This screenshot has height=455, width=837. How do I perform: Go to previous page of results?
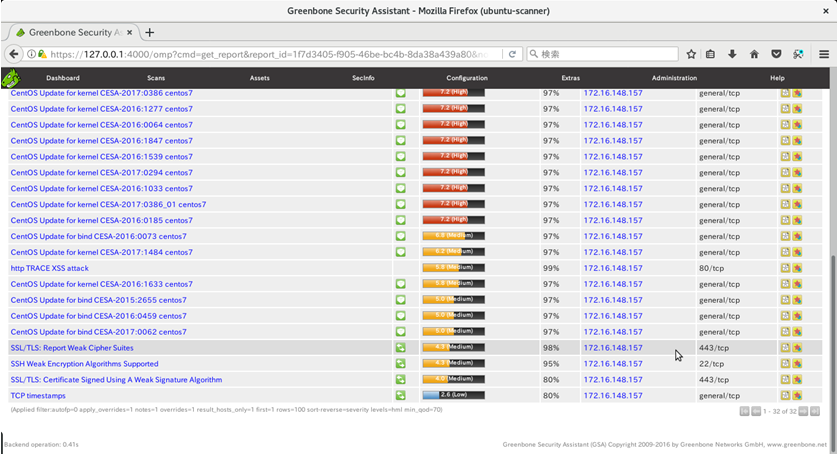756,411
